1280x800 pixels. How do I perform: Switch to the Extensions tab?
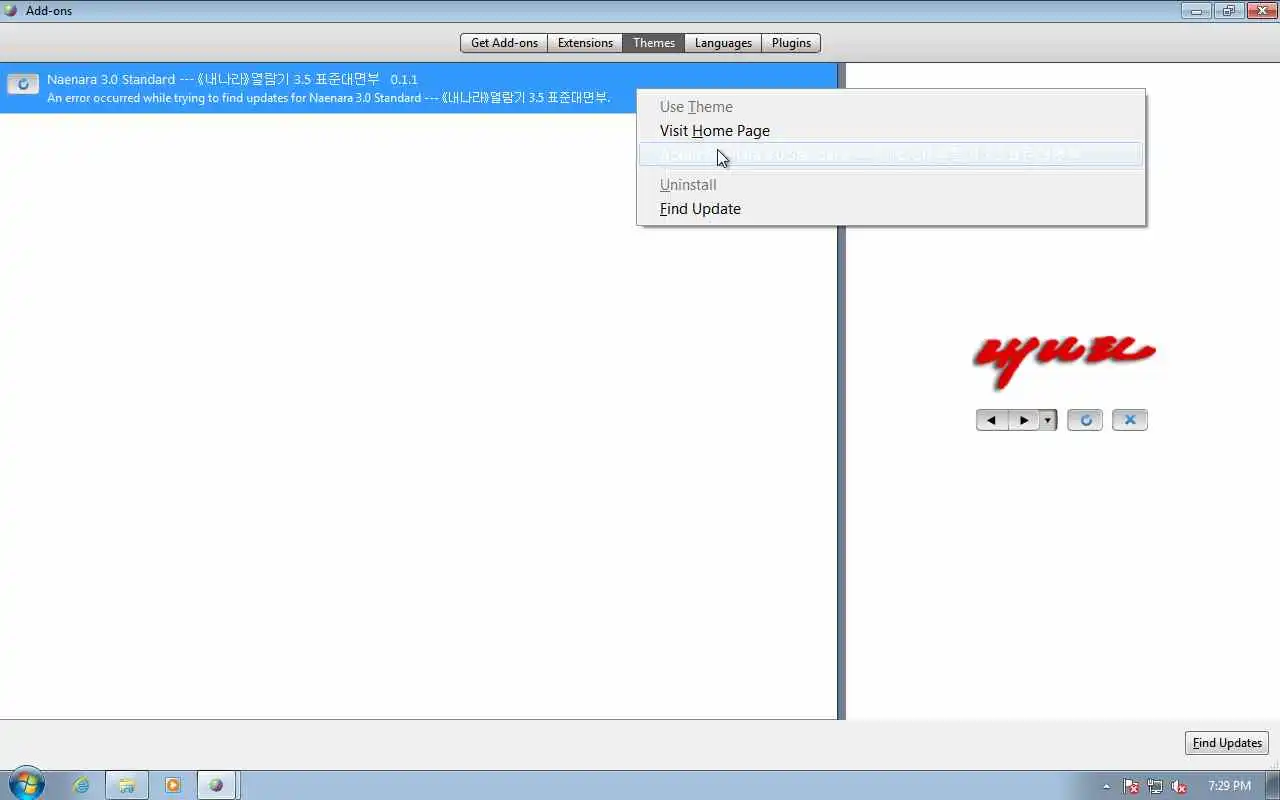pos(585,43)
